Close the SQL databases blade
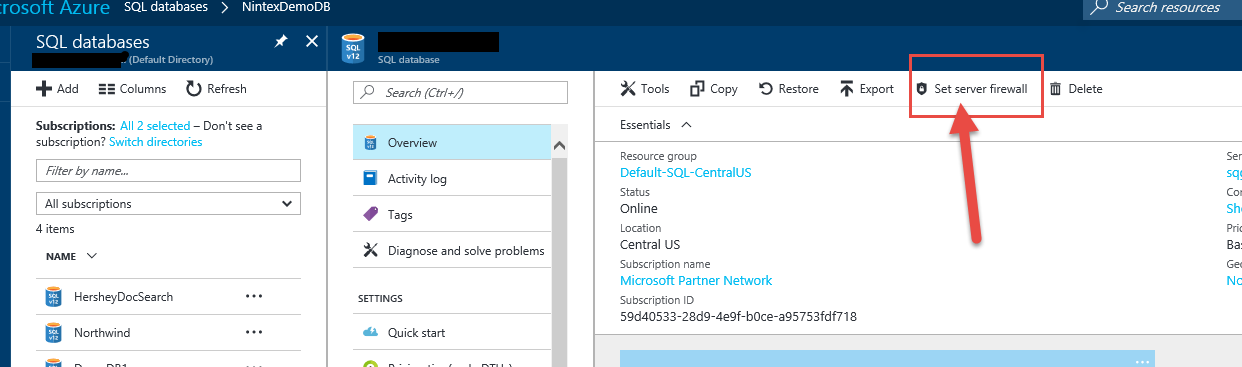This screenshot has height=367, width=1242. pos(311,41)
